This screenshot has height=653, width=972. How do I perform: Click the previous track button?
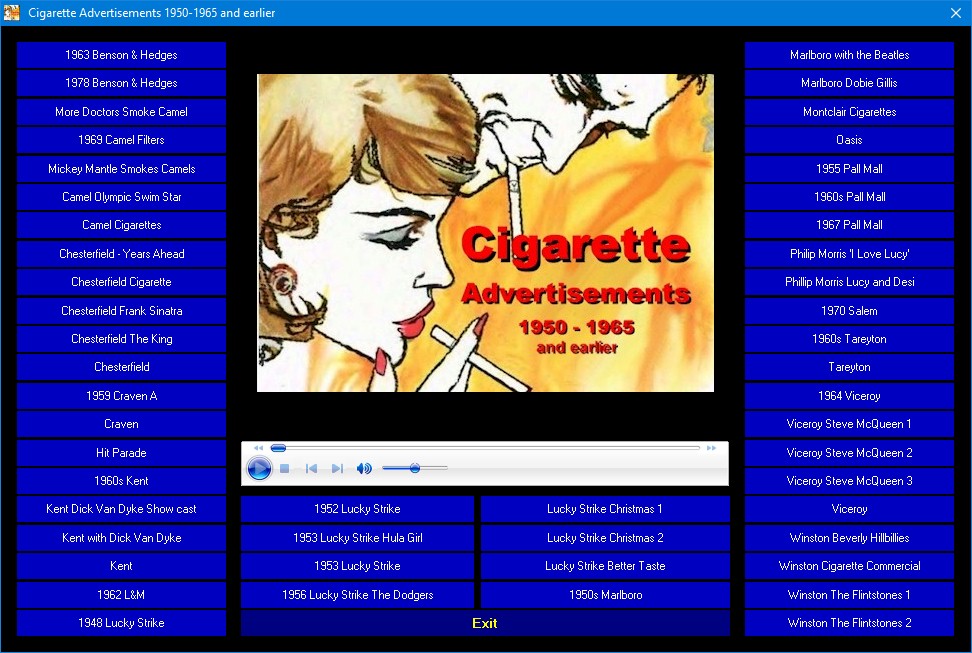click(x=311, y=468)
